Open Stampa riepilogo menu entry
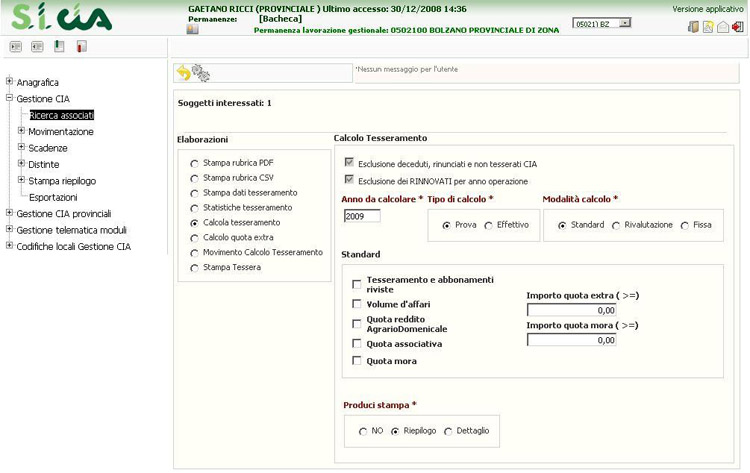 click(62, 181)
